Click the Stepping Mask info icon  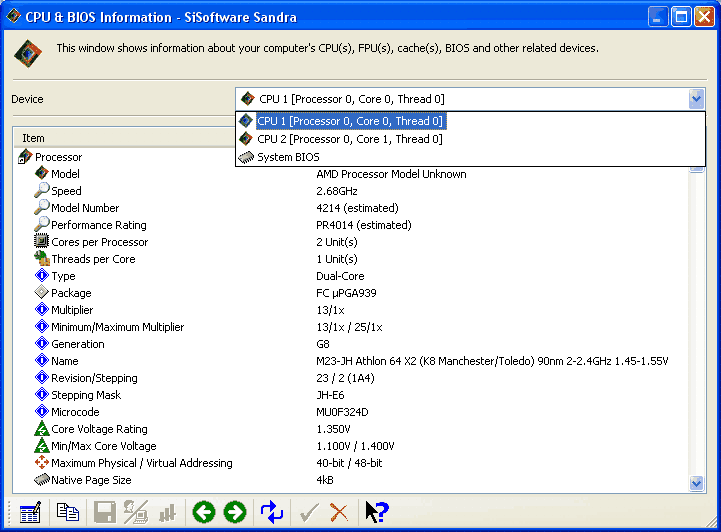click(41, 395)
